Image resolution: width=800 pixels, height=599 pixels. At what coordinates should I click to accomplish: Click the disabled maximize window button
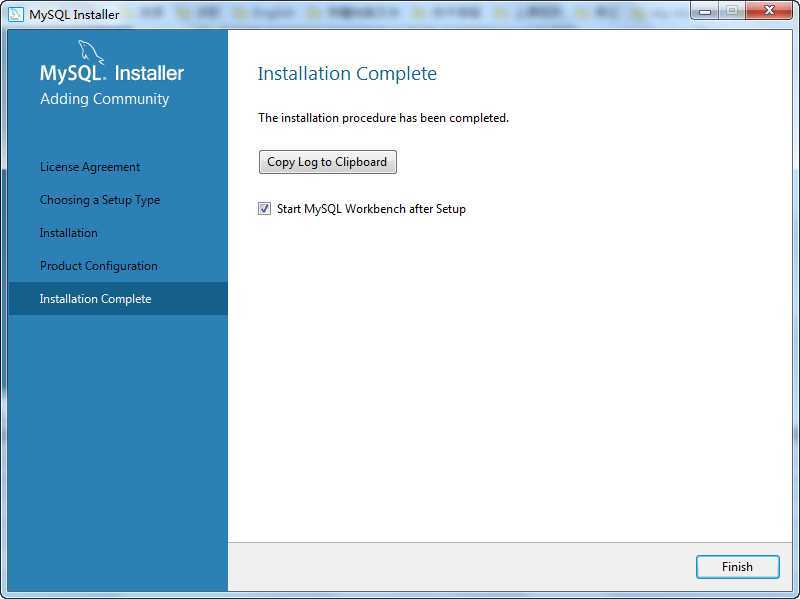pos(732,11)
